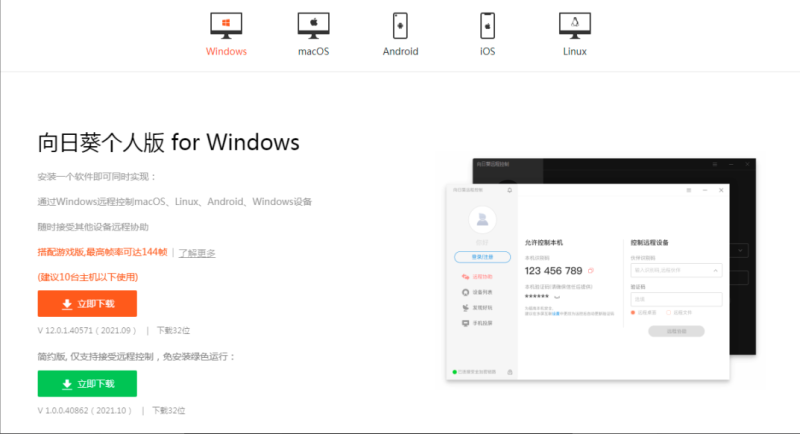800x434 pixels.
Task: Click the hamburger menu icon in preview window
Action: point(689,190)
